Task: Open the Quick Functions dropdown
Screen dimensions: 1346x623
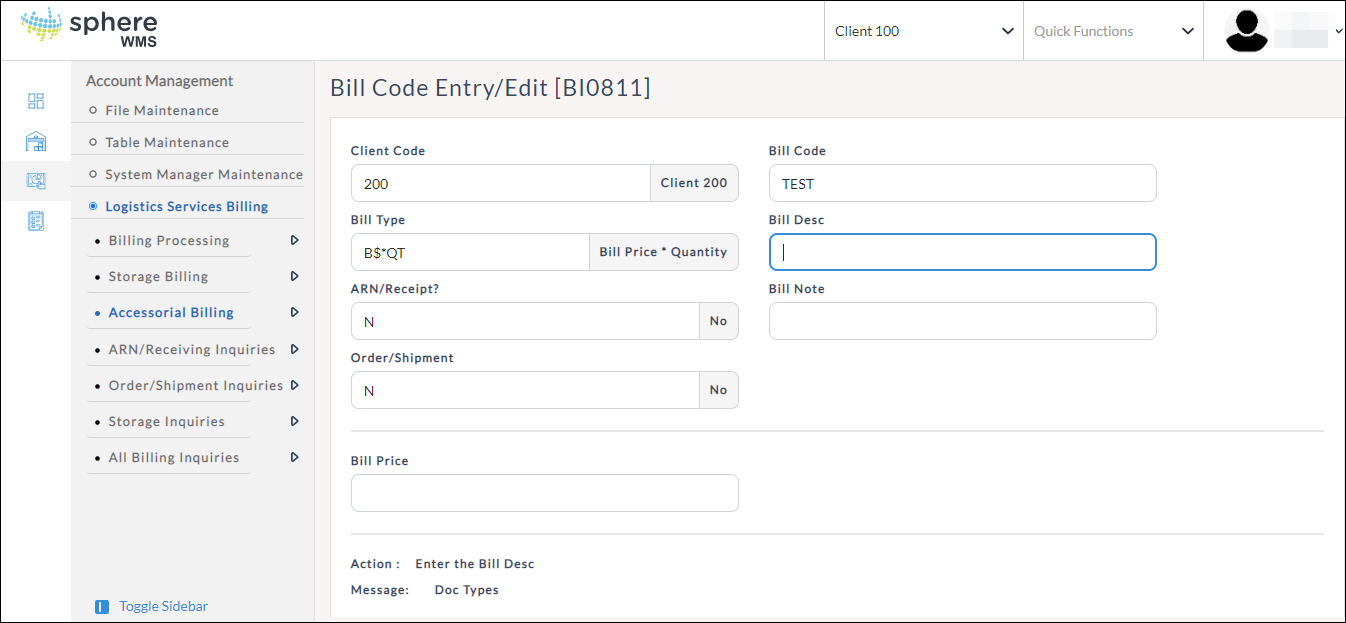Action: click(x=1113, y=31)
